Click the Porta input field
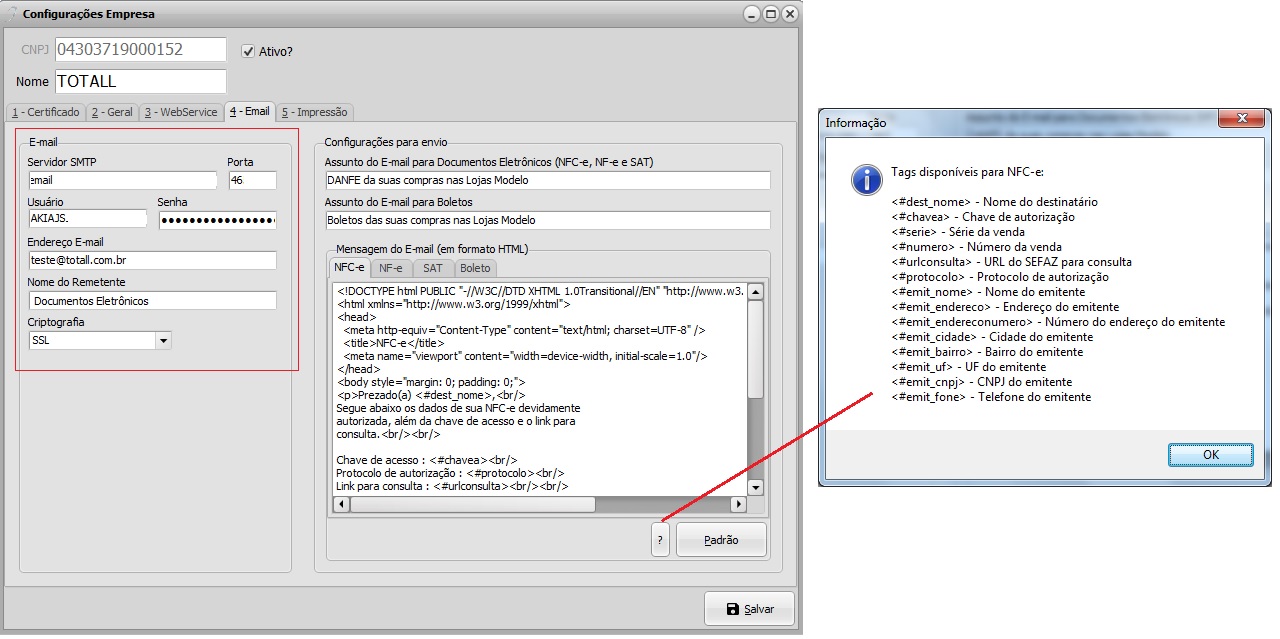The image size is (1280, 639). pos(252,181)
